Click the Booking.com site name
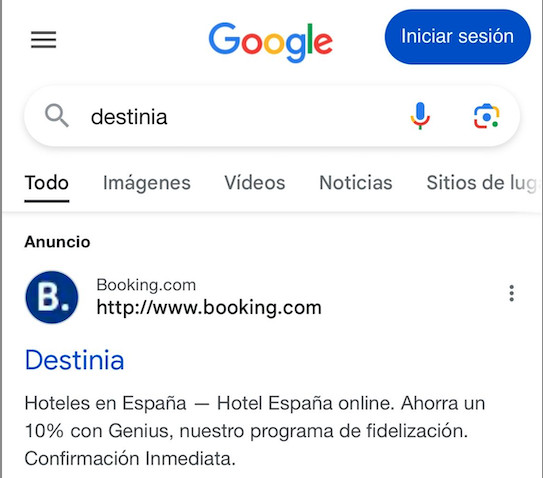Image resolution: width=543 pixels, height=478 pixels. coord(146,285)
